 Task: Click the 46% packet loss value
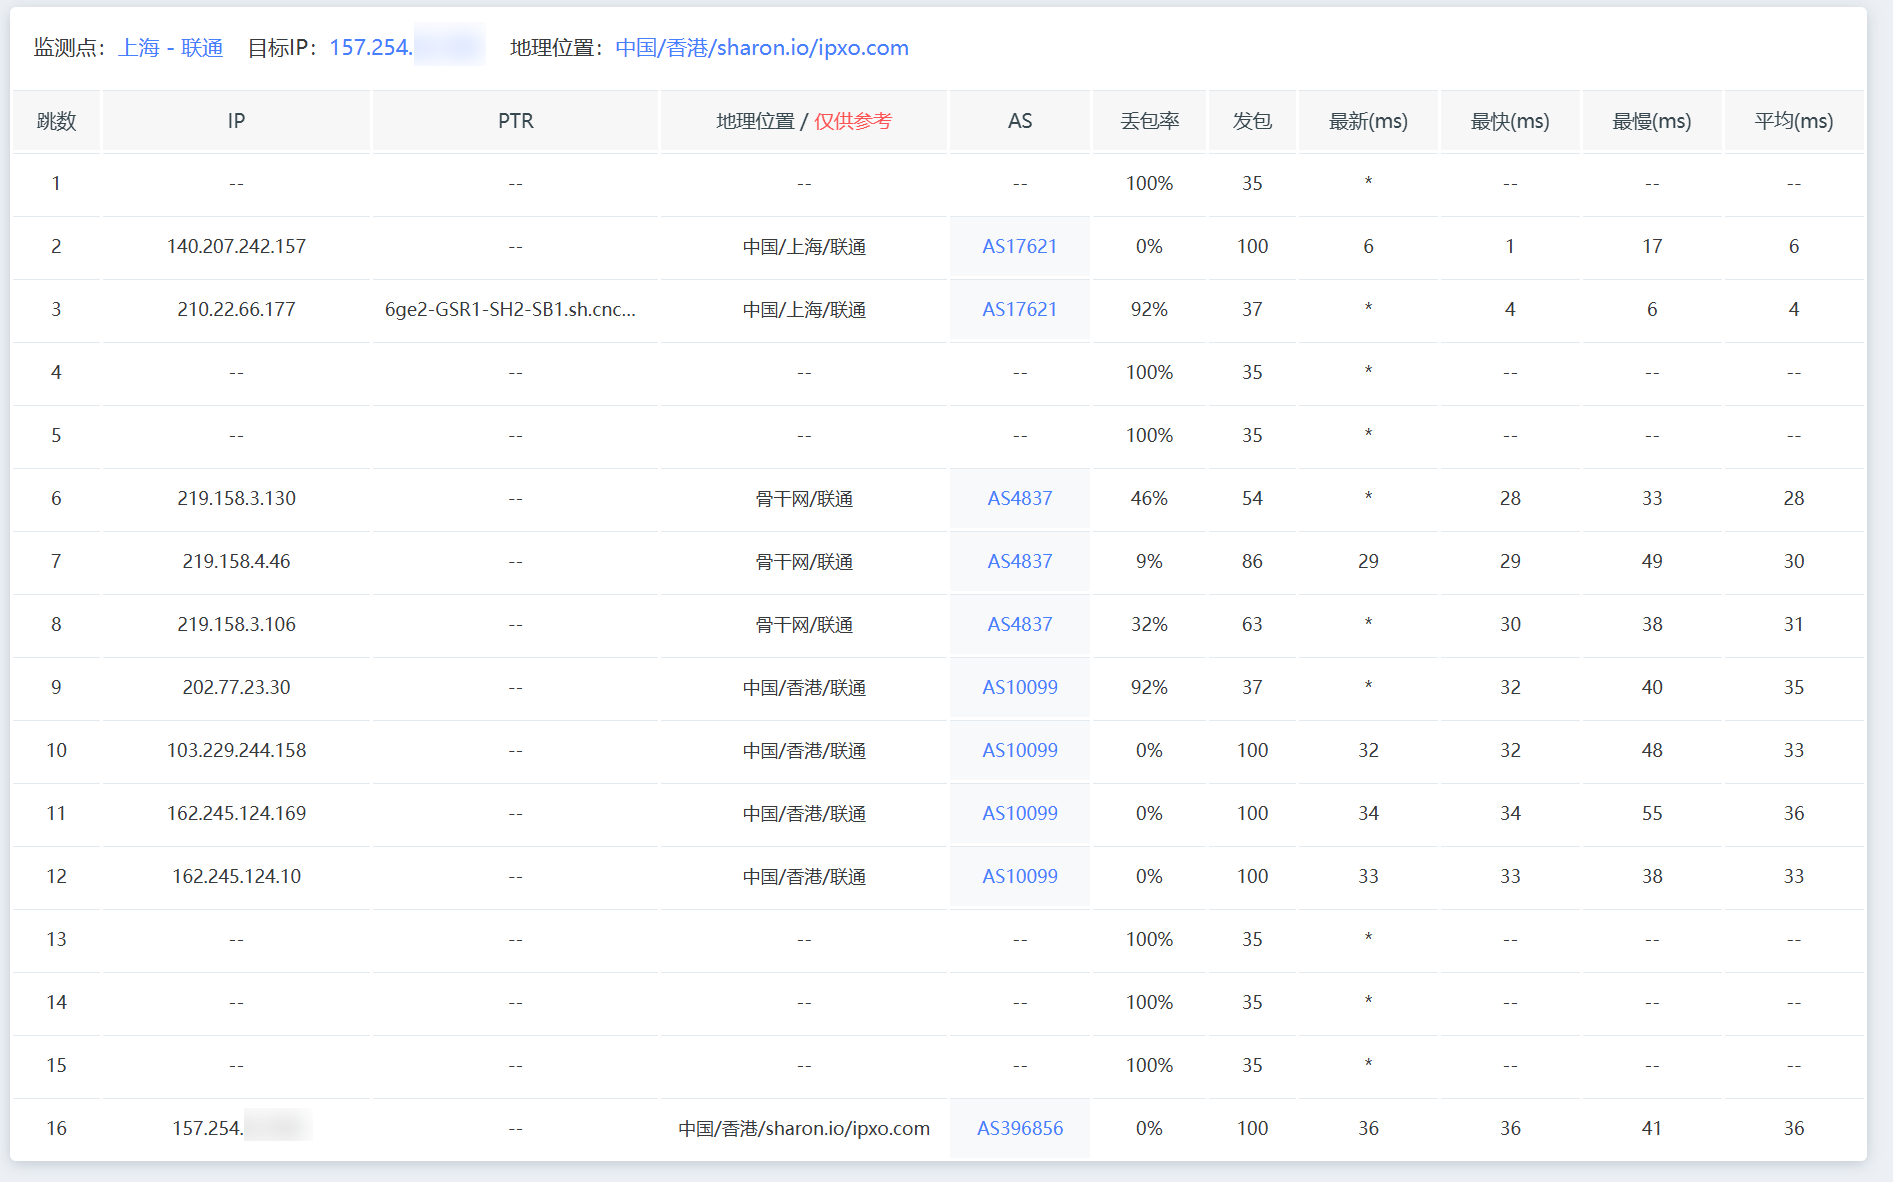coord(1149,498)
